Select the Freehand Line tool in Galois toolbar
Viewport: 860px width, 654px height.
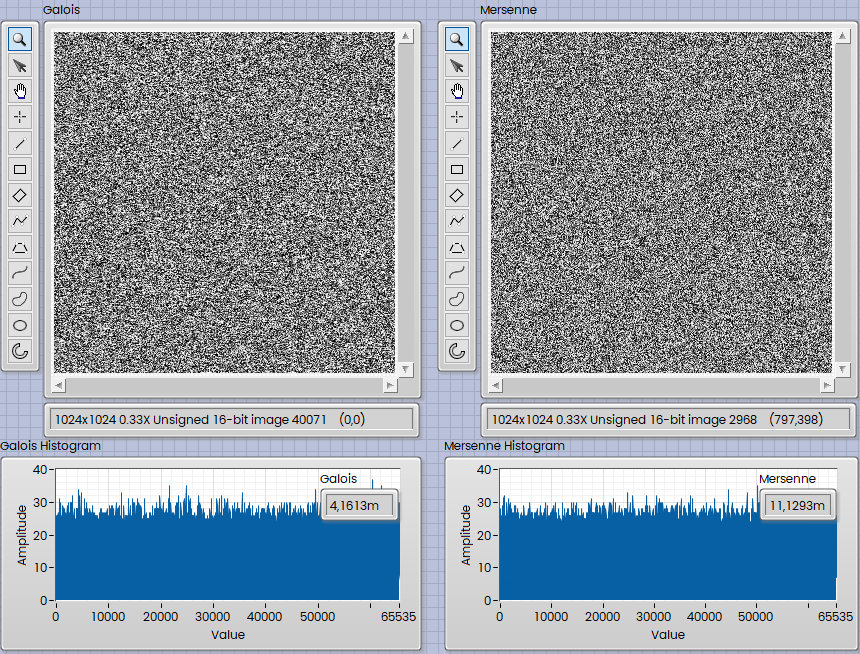[20, 273]
